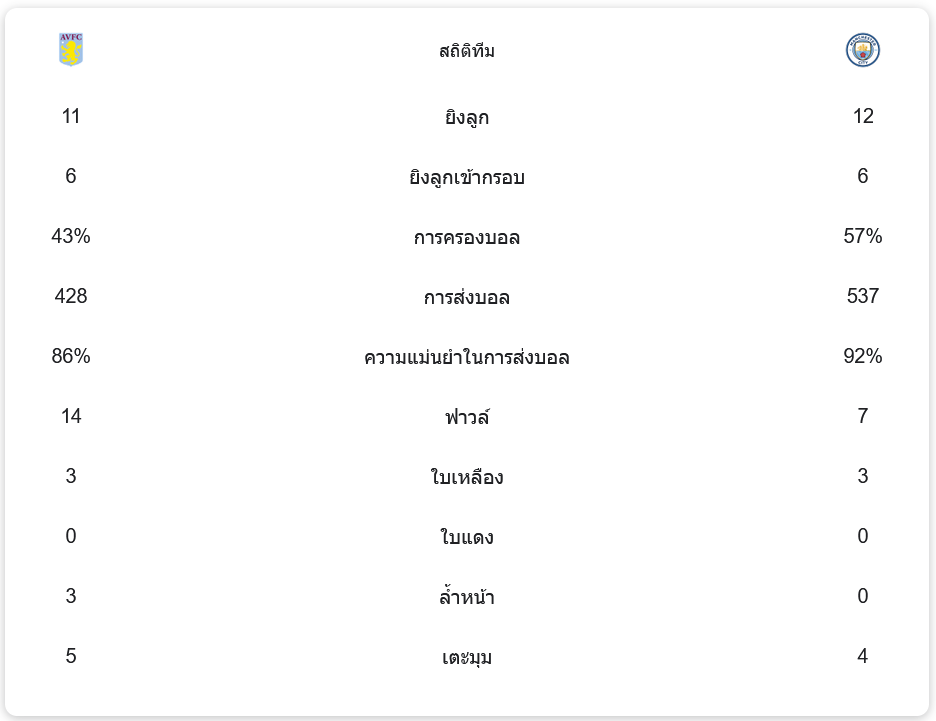The image size is (936, 721).
Task: Click the สถิติทีม header title
Action: (467, 51)
